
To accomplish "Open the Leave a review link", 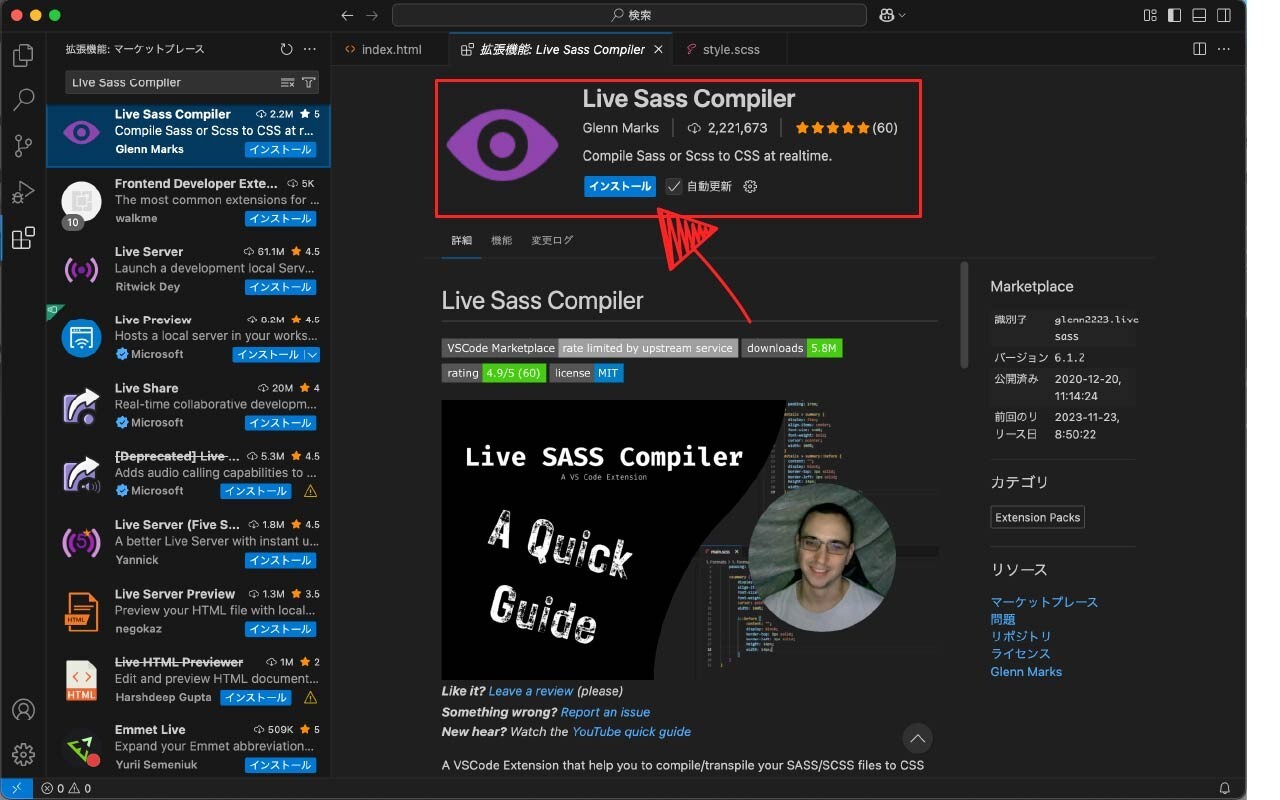I will 531,691.
